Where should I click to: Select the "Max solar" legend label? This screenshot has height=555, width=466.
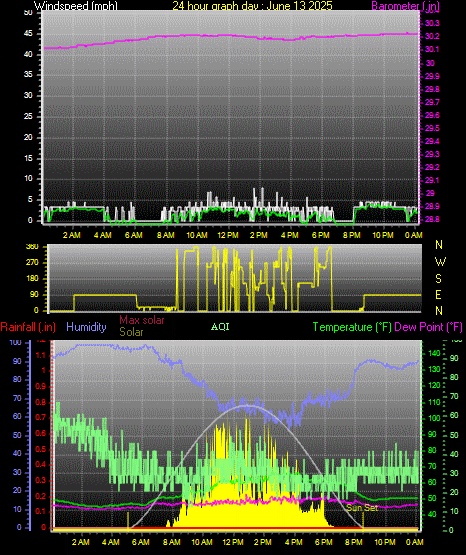(142, 320)
